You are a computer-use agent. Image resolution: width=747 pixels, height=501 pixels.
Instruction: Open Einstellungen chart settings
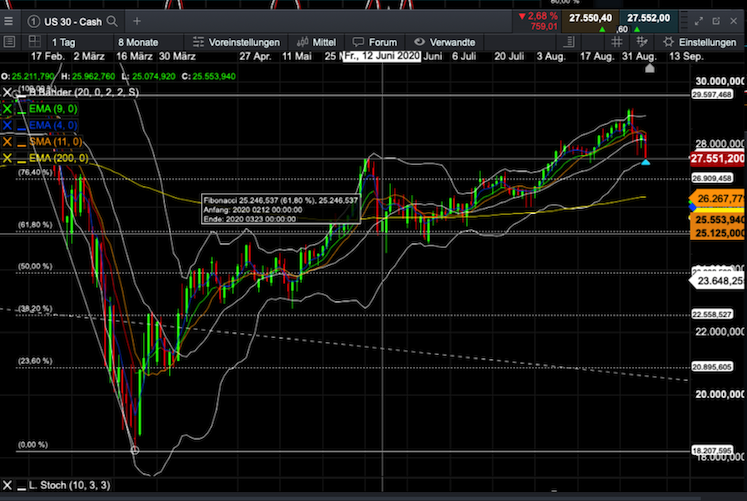[x=700, y=42]
